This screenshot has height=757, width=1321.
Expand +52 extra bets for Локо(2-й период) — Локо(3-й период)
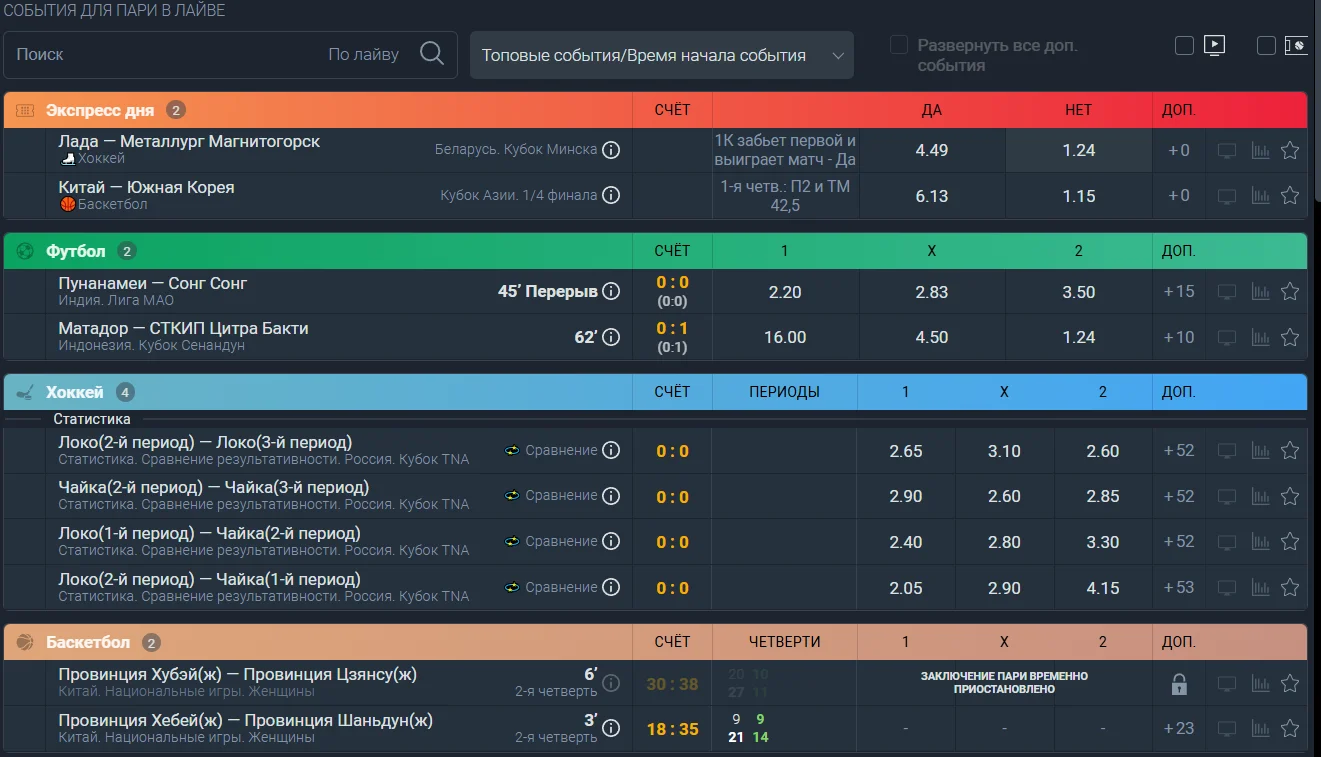coord(1179,450)
